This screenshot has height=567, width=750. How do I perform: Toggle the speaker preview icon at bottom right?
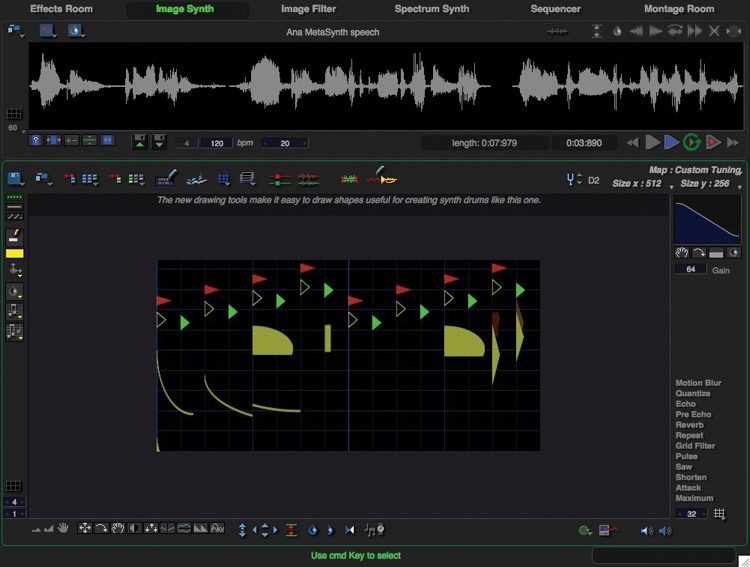pyautogui.click(x=646, y=530)
